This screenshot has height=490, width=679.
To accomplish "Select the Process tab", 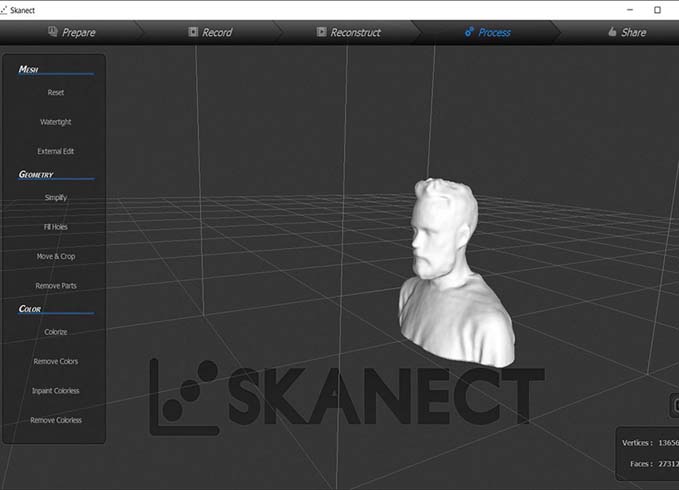I will point(488,32).
